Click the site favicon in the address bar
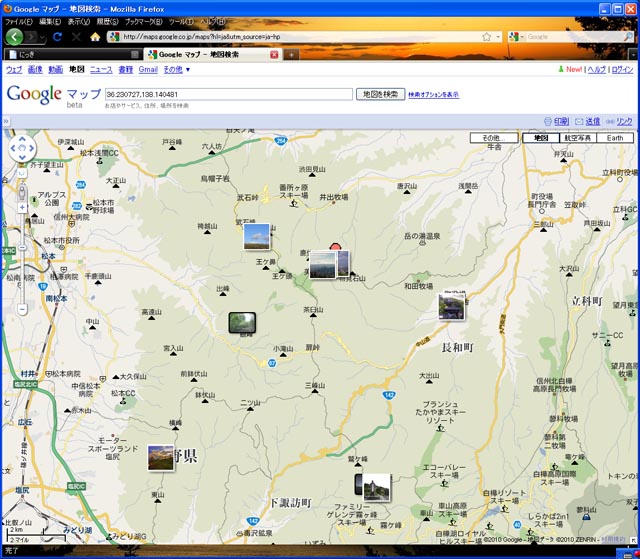640x559 pixels. pos(114,37)
